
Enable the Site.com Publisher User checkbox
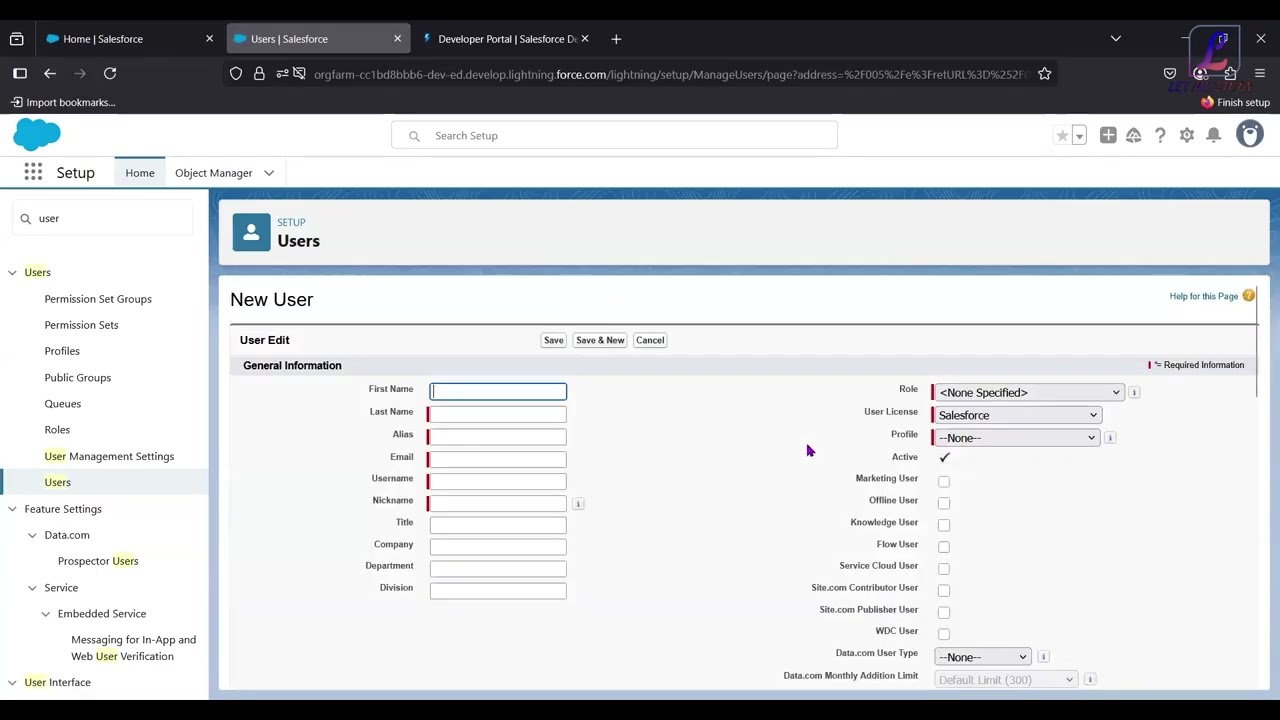(x=944, y=612)
